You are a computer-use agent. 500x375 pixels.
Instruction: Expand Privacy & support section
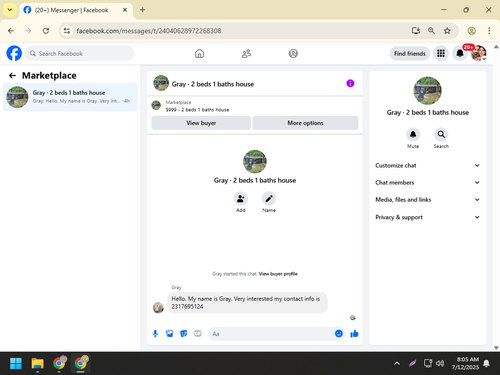pyautogui.click(x=428, y=217)
